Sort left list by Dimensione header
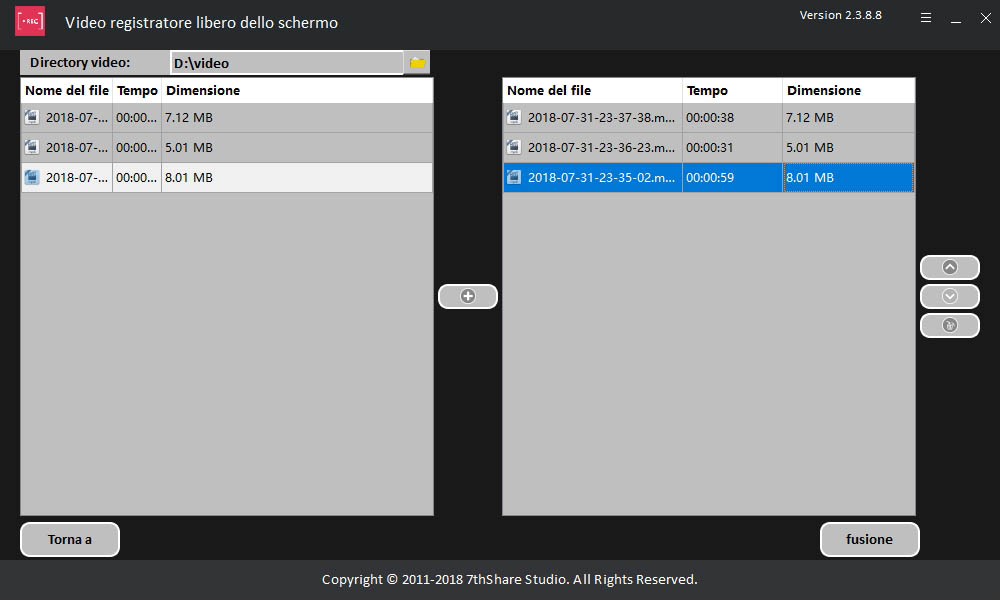 pos(297,91)
